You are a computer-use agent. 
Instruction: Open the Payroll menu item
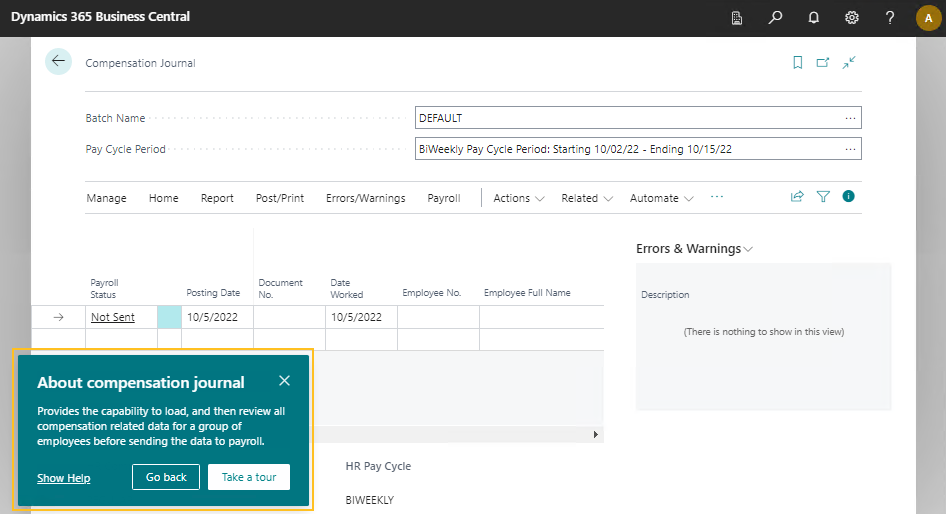click(x=443, y=198)
